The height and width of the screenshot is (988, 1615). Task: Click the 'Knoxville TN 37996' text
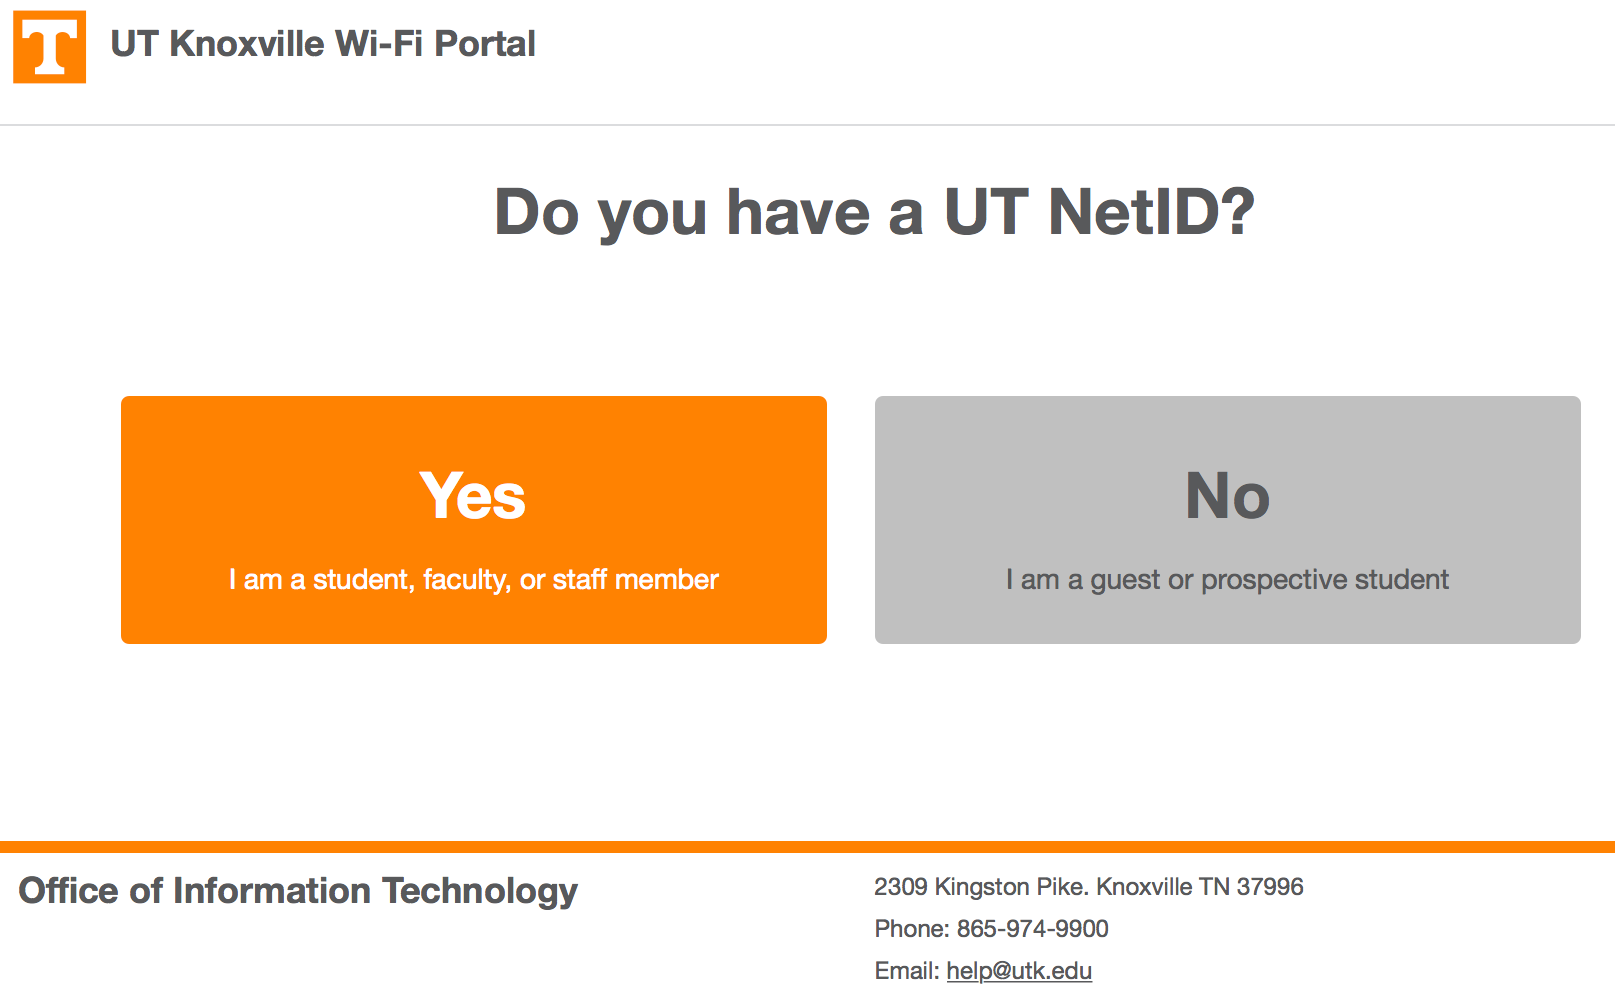1200,887
